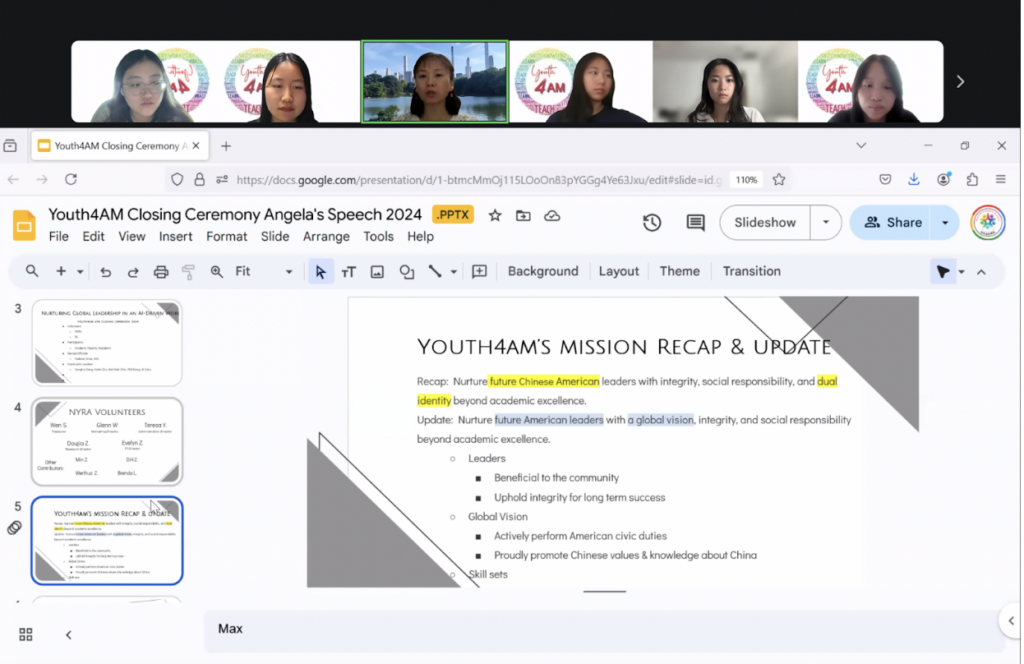Select slide 5 Mission Recap thumbnail
This screenshot has height=664, width=1024.
pyautogui.click(x=107, y=541)
